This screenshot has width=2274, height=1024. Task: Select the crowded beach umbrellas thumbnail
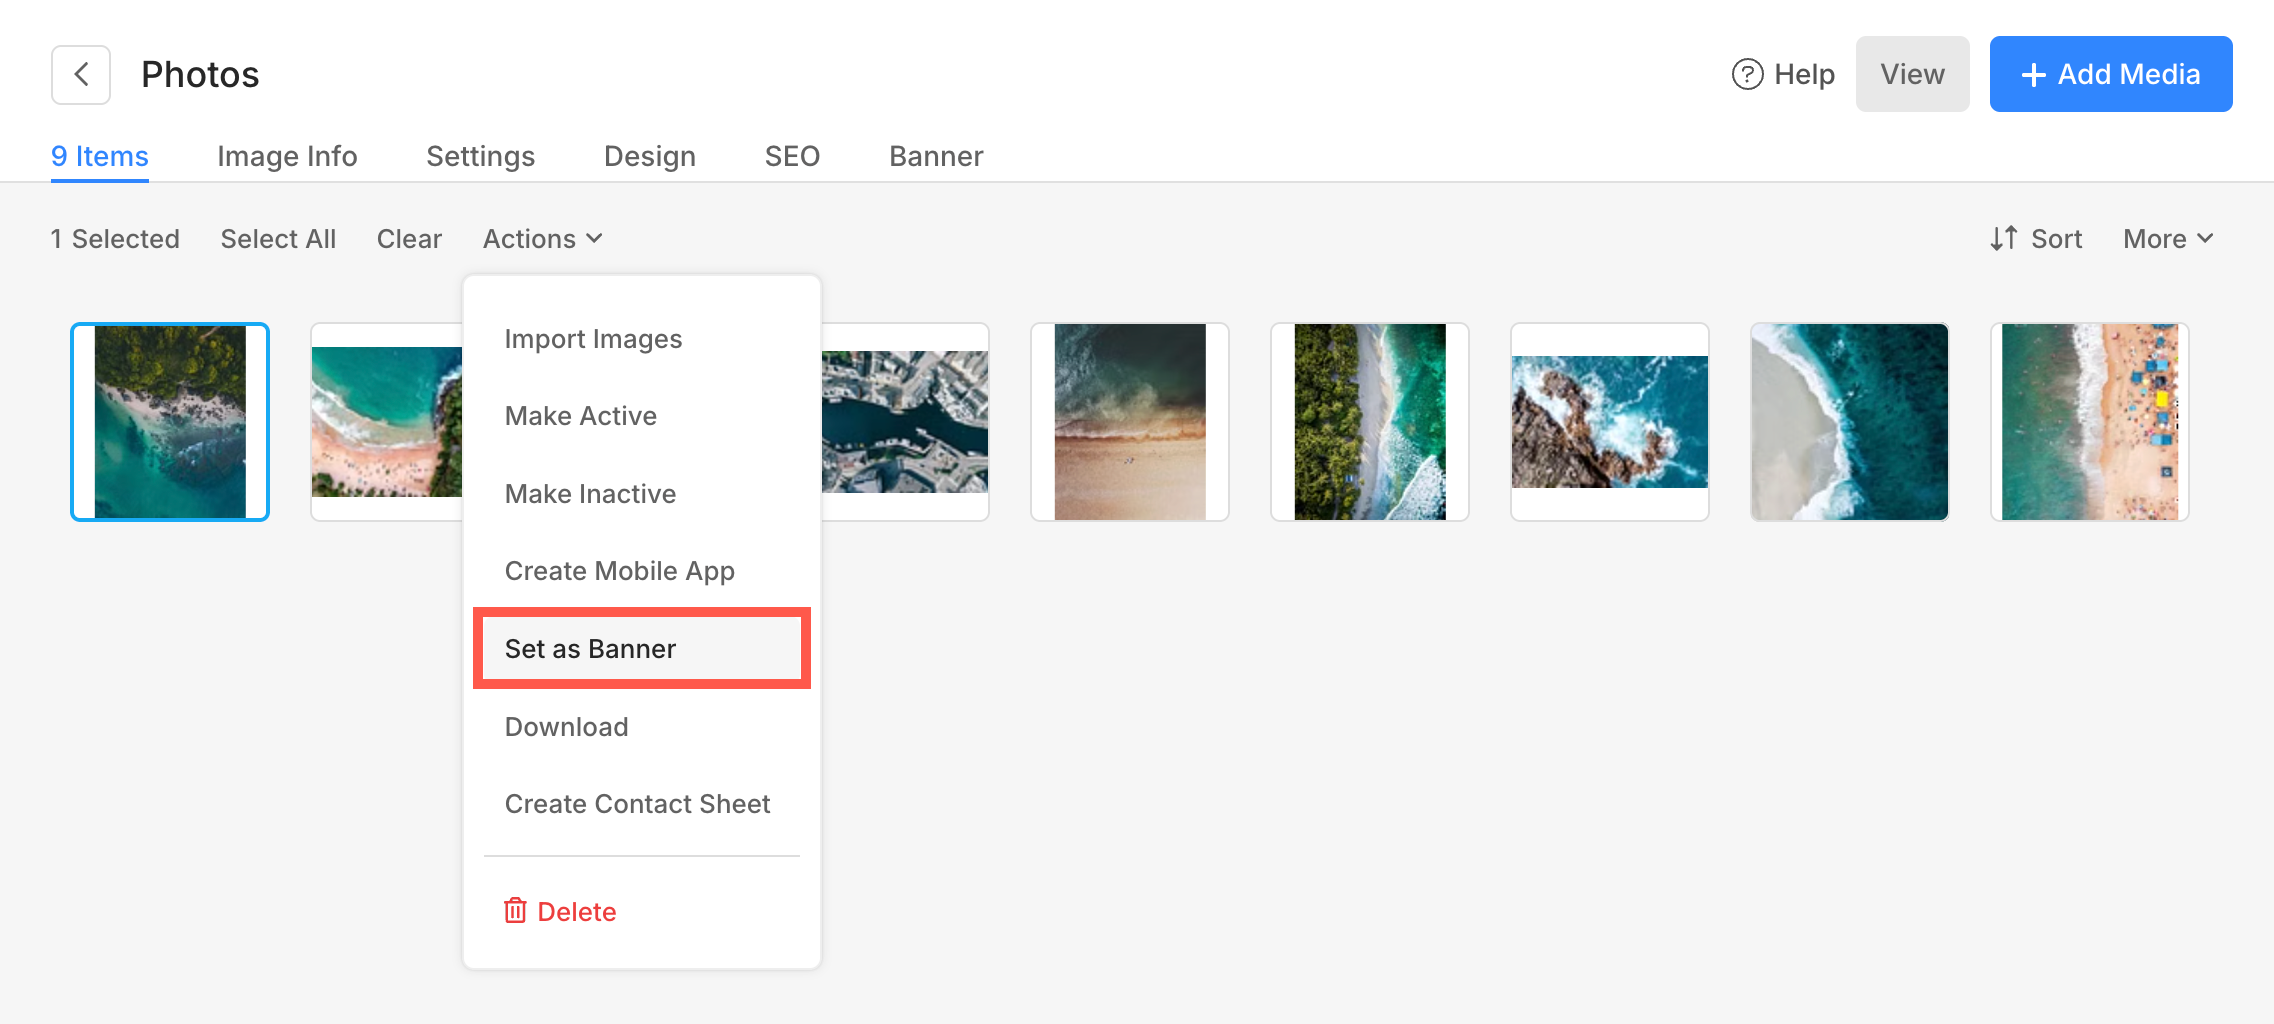(2089, 422)
